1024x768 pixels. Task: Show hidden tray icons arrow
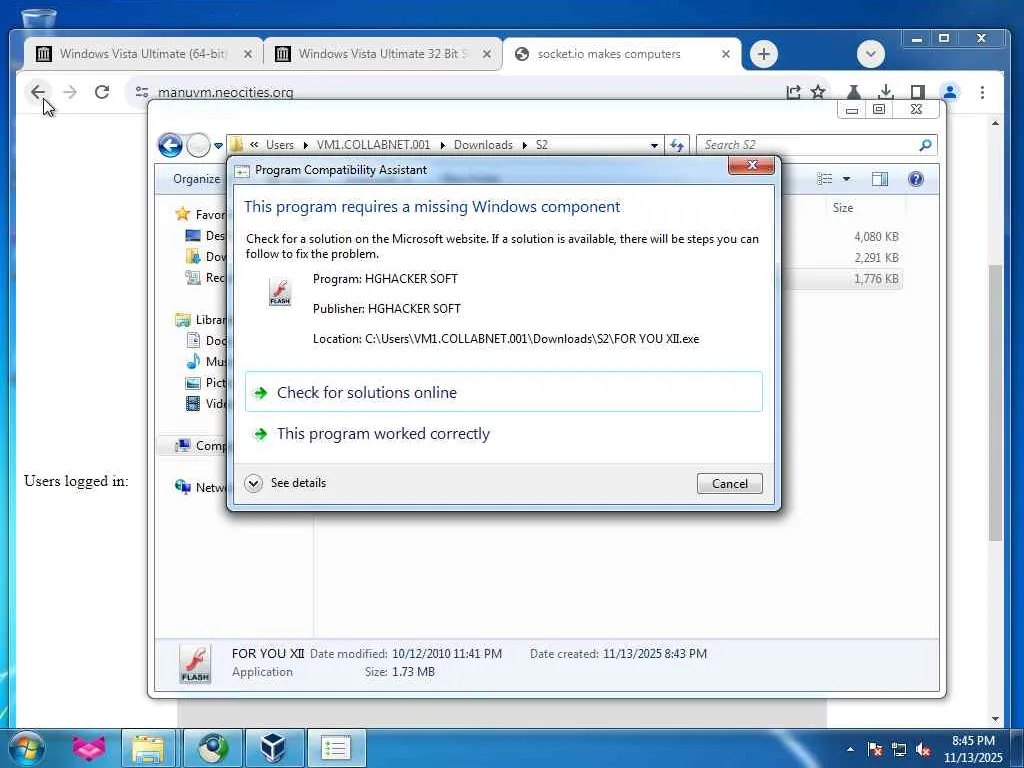(x=850, y=749)
